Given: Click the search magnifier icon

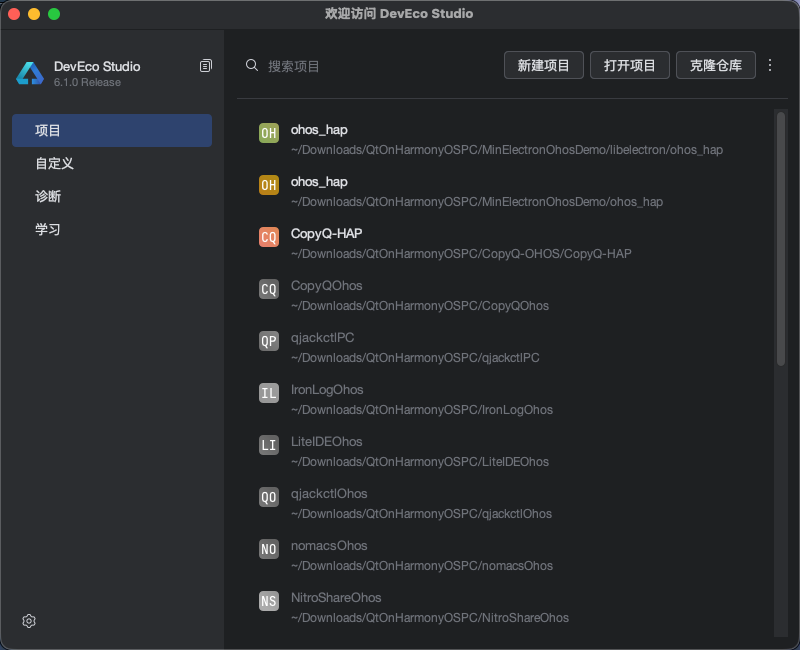Looking at the screenshot, I should pyautogui.click(x=252, y=65).
